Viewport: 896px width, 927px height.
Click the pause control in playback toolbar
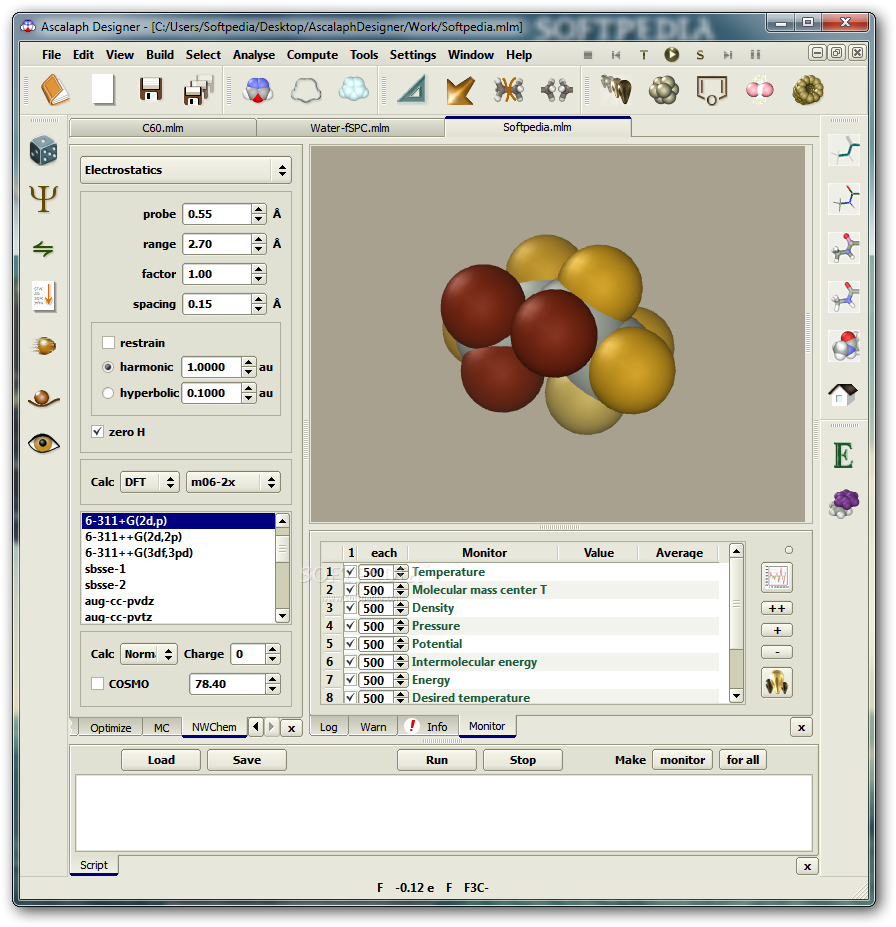point(755,55)
